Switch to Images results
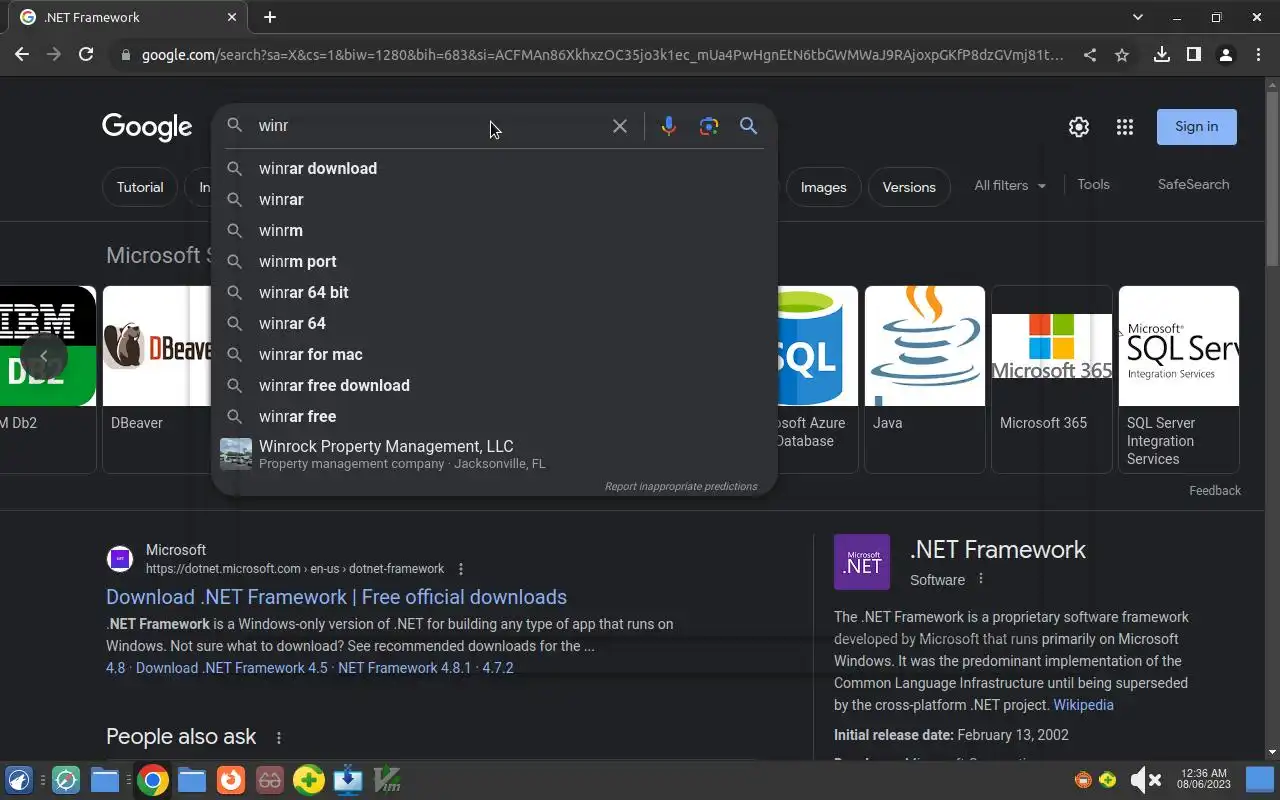 823,187
